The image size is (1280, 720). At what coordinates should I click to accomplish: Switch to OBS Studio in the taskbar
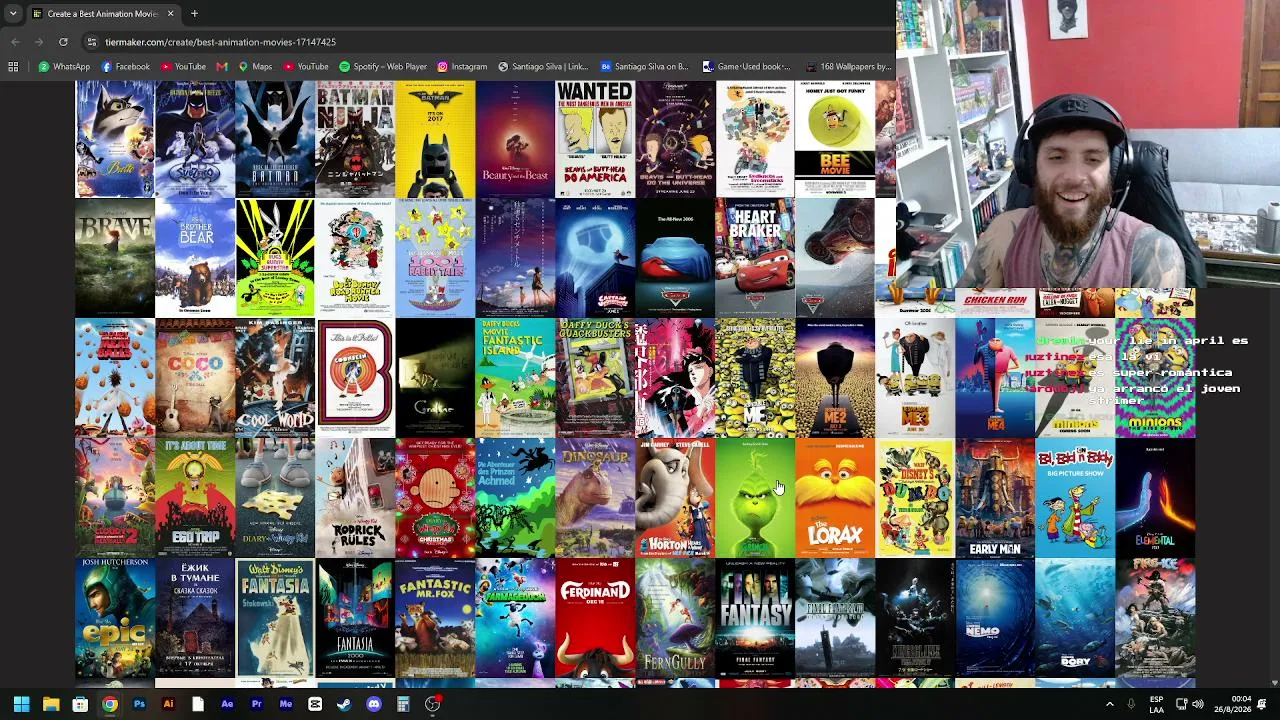click(432, 704)
